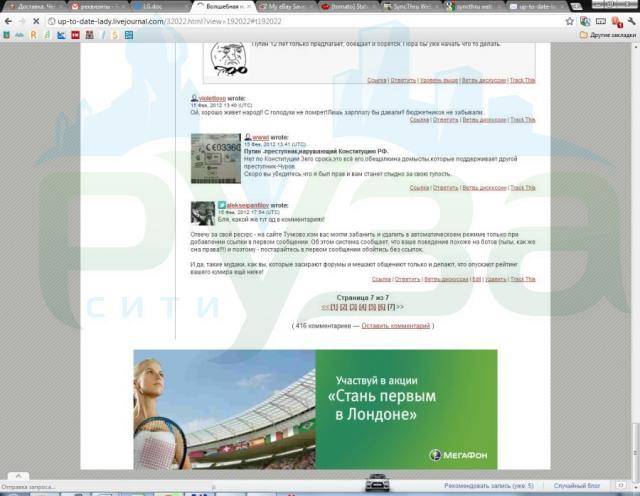Click Ссылка under violetflovo comment
Viewport: 640px width, 496px height.
419,120
